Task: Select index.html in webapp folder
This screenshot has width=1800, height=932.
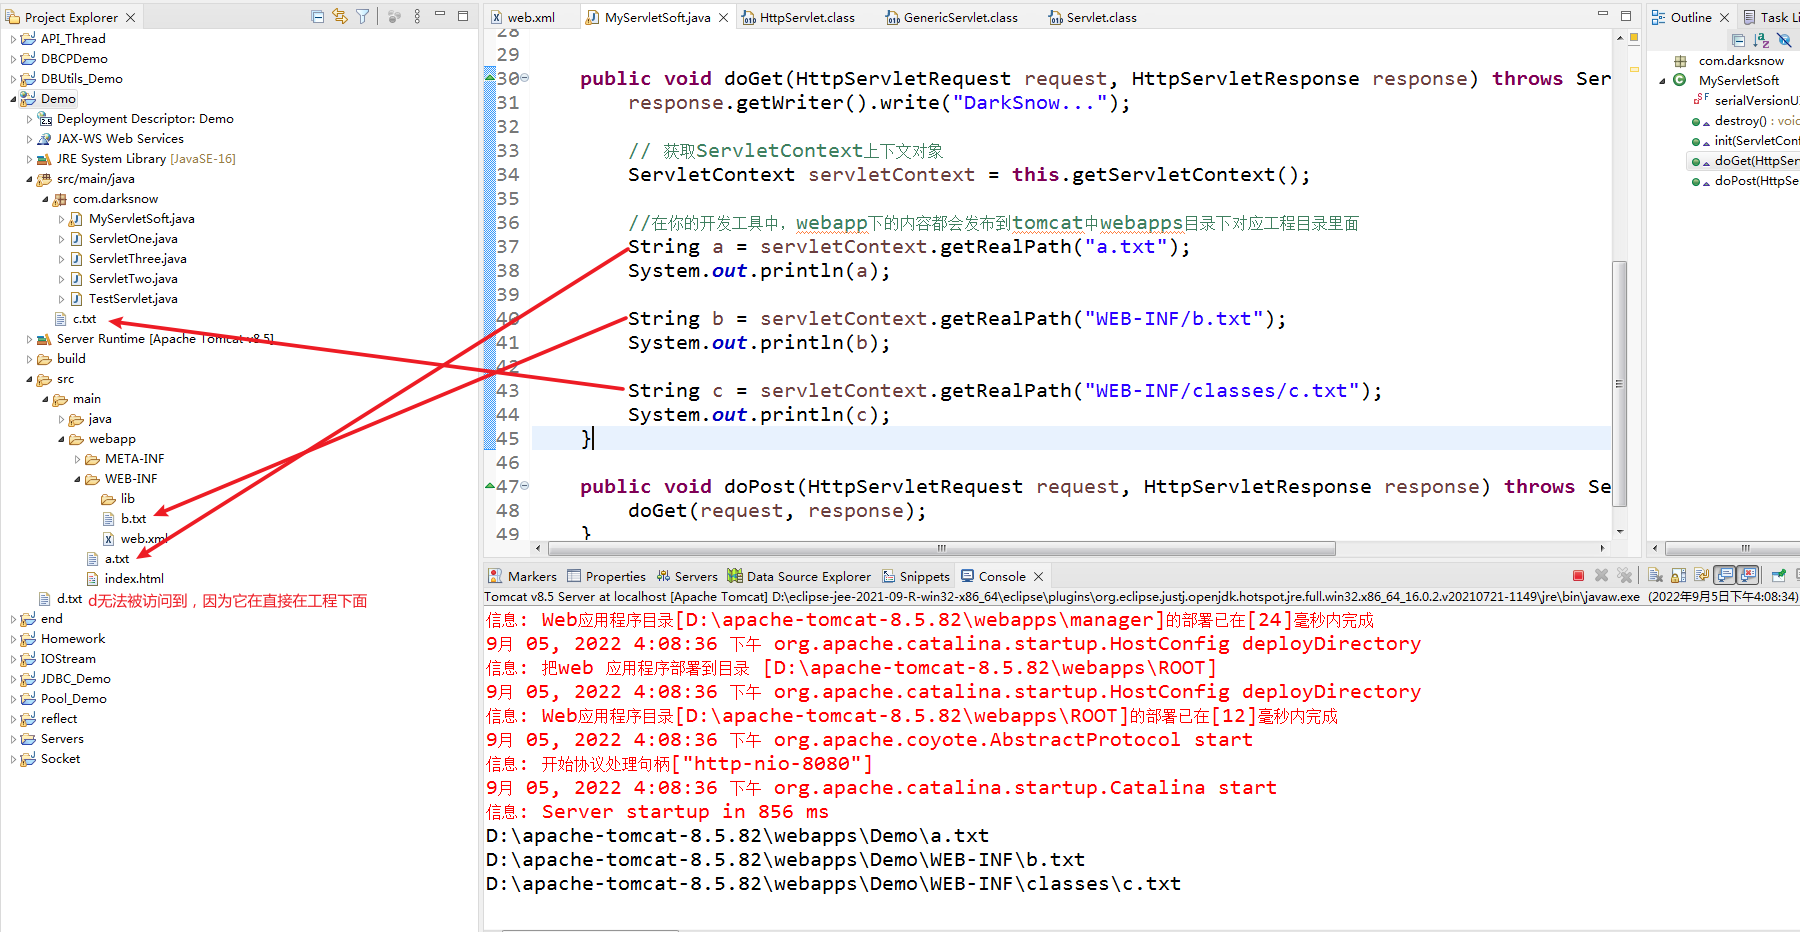Action: (x=134, y=579)
